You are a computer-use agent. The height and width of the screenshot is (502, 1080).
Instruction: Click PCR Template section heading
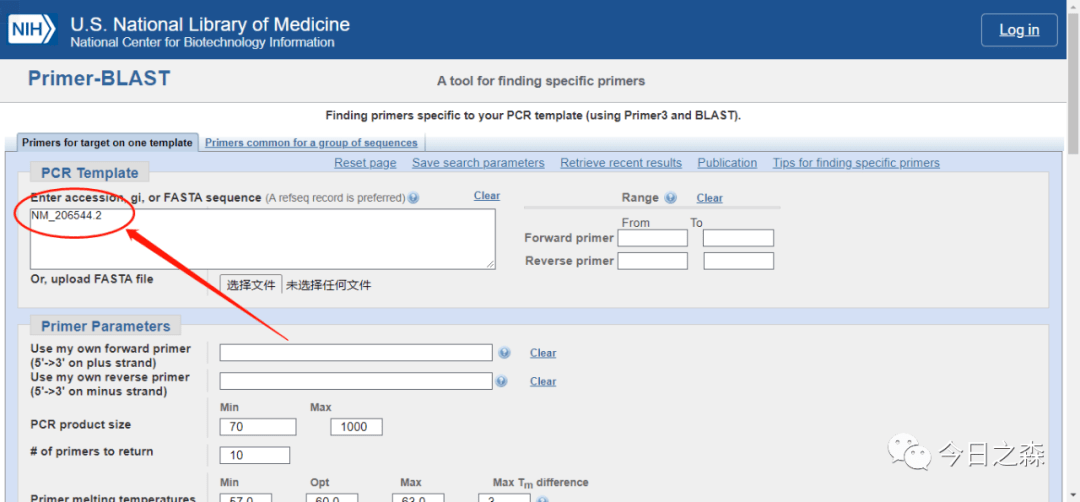pos(90,173)
